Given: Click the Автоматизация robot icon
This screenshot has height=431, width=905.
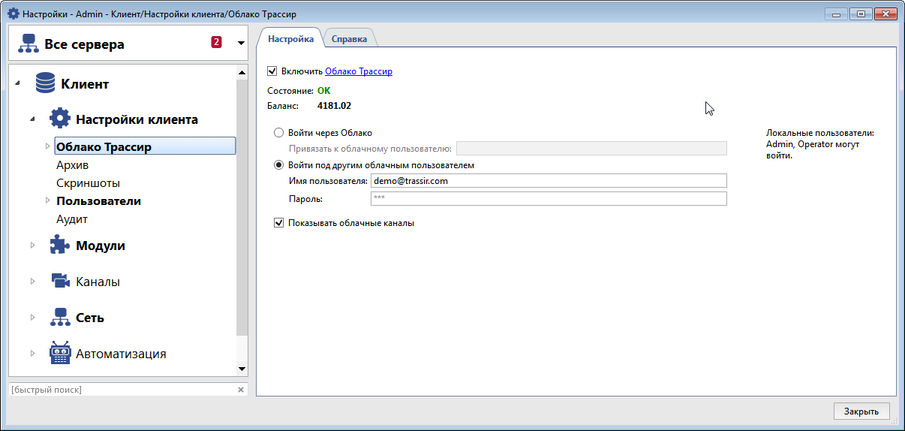Looking at the screenshot, I should 60,354.
